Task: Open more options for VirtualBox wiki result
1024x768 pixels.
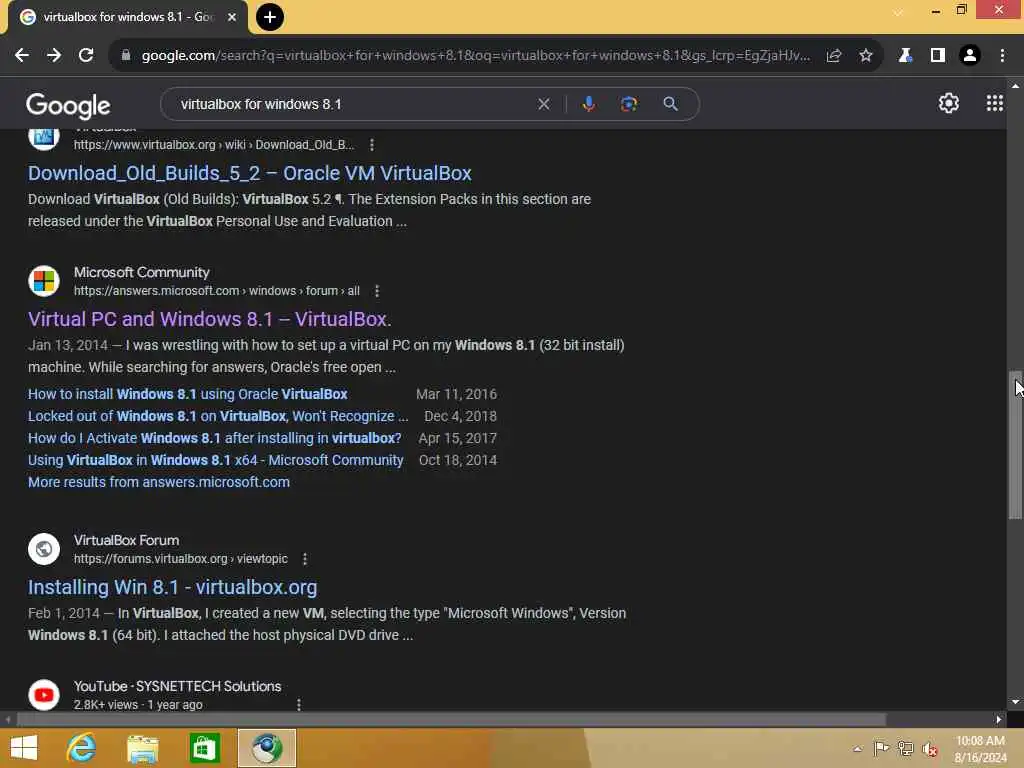Action: (x=372, y=145)
